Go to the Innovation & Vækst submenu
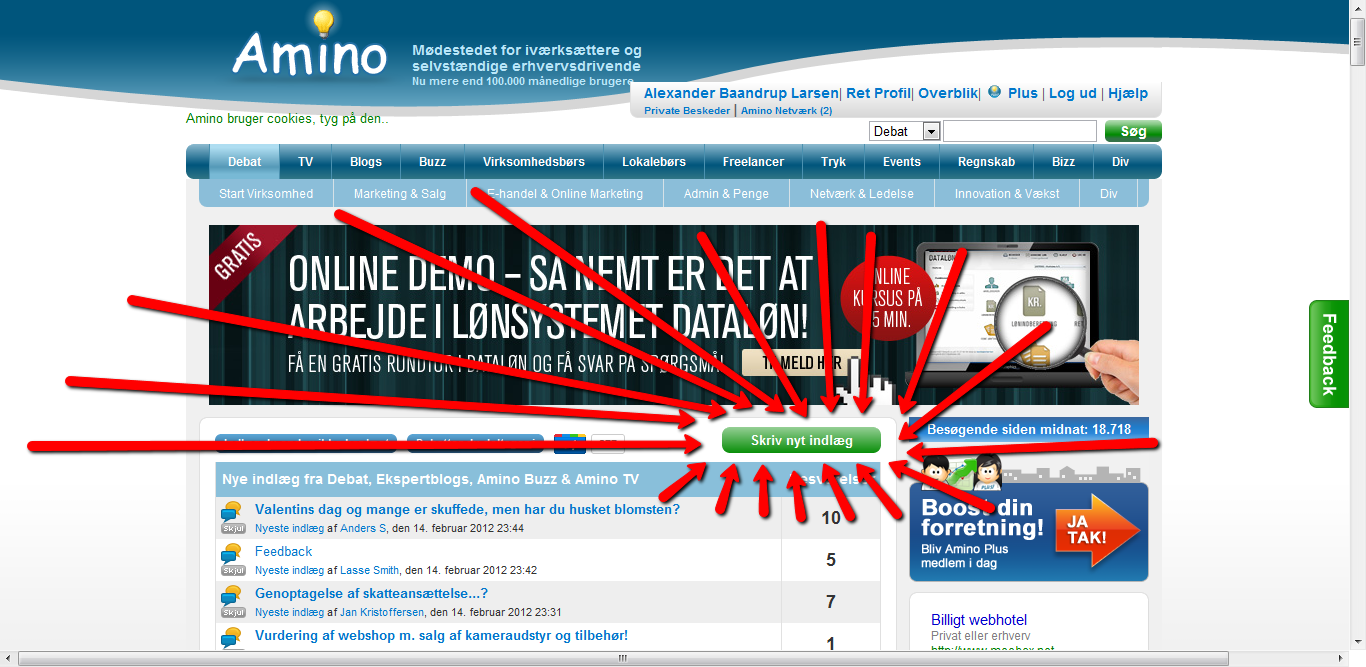The image size is (1366, 667). click(1007, 193)
